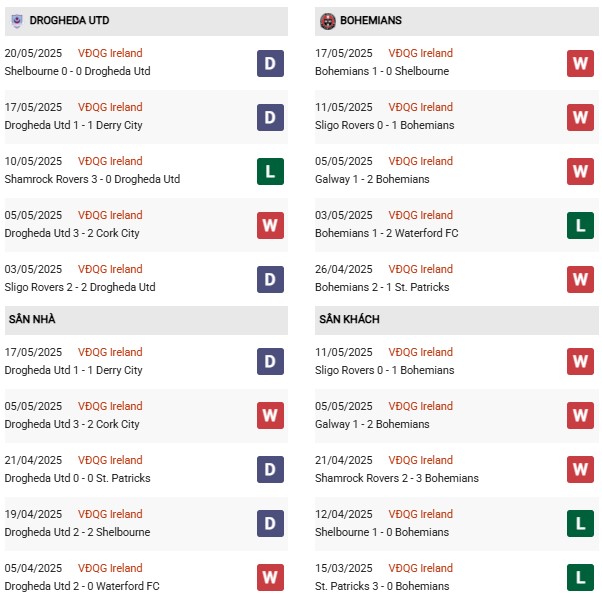This screenshot has width=602, height=600.
Task: Click the W badge for Drogheda 3 - 2 Cork City under Drogheda Utd
Action: [x=270, y=225]
